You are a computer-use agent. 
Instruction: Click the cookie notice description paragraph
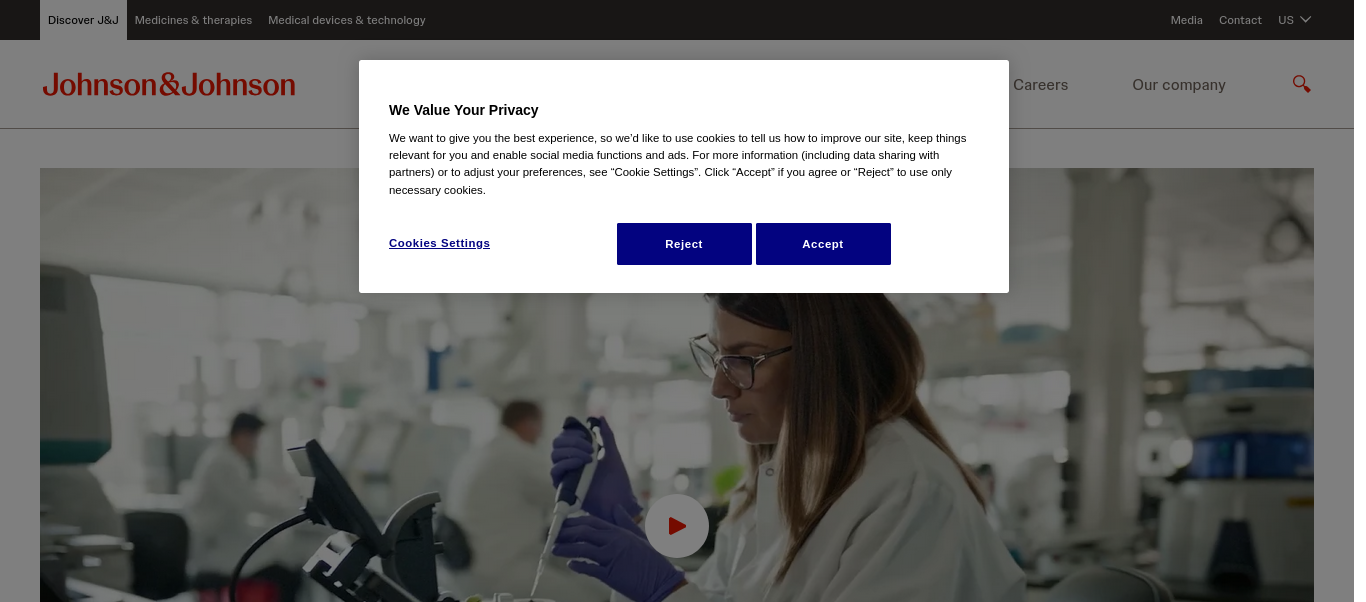678,164
